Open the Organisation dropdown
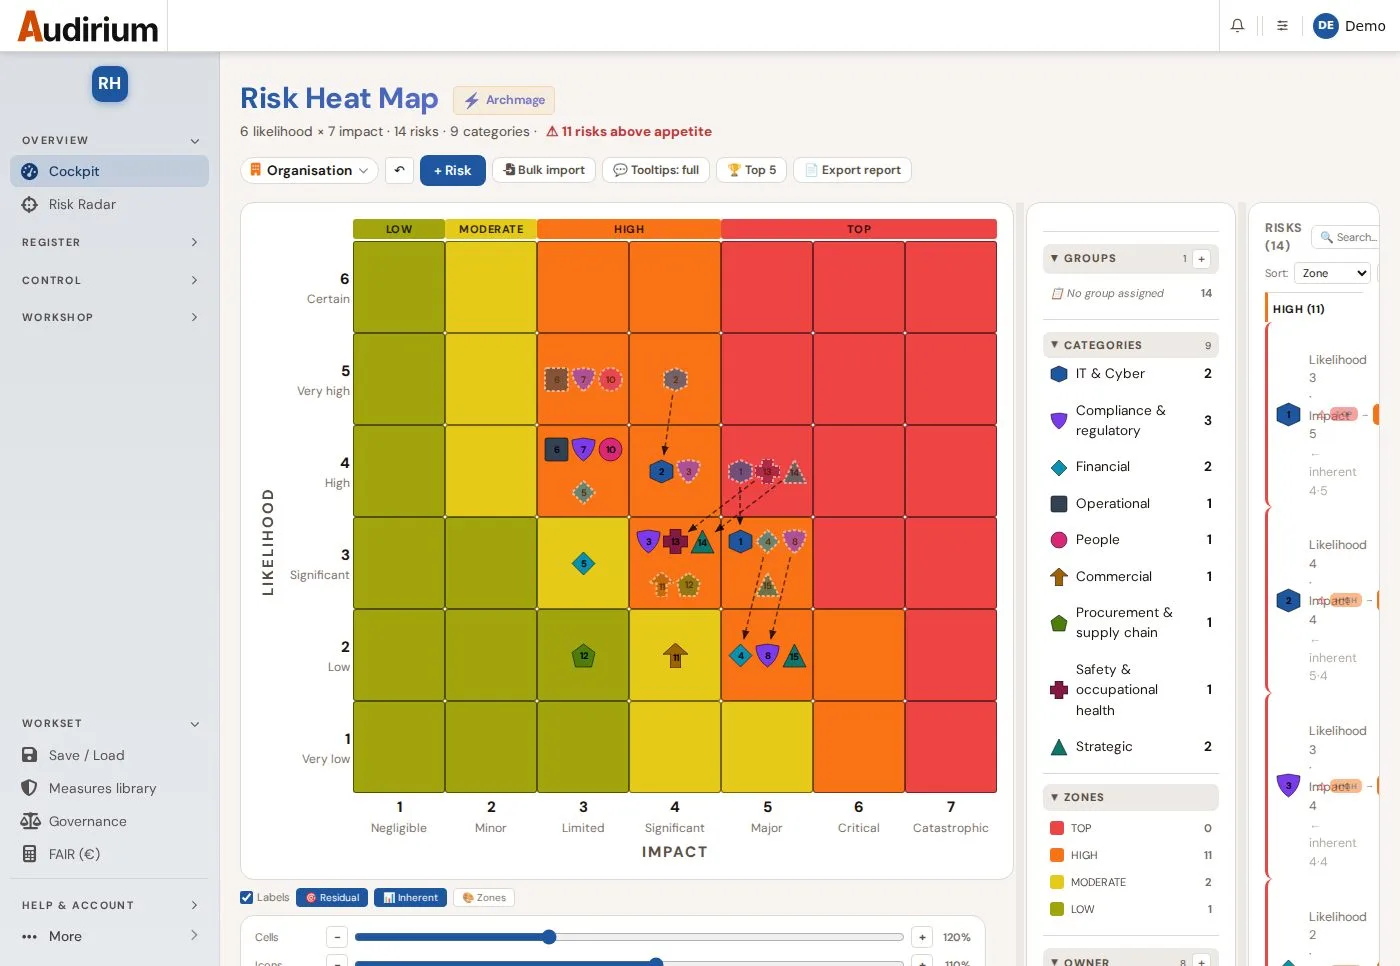Image resolution: width=1400 pixels, height=966 pixels. (309, 170)
